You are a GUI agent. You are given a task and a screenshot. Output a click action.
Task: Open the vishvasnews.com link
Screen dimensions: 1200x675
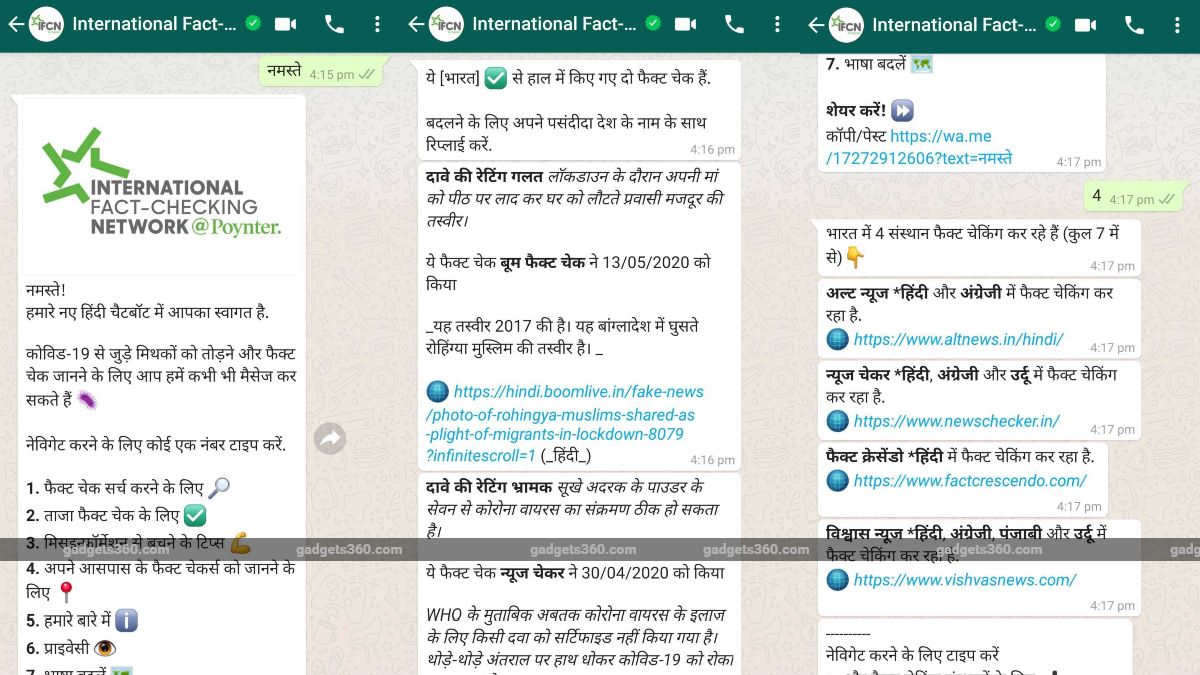[x=964, y=580]
